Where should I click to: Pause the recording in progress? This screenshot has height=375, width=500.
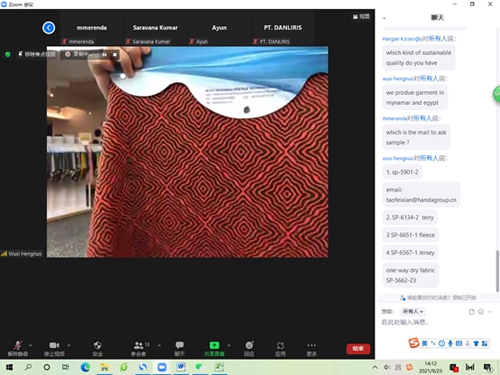105,54
